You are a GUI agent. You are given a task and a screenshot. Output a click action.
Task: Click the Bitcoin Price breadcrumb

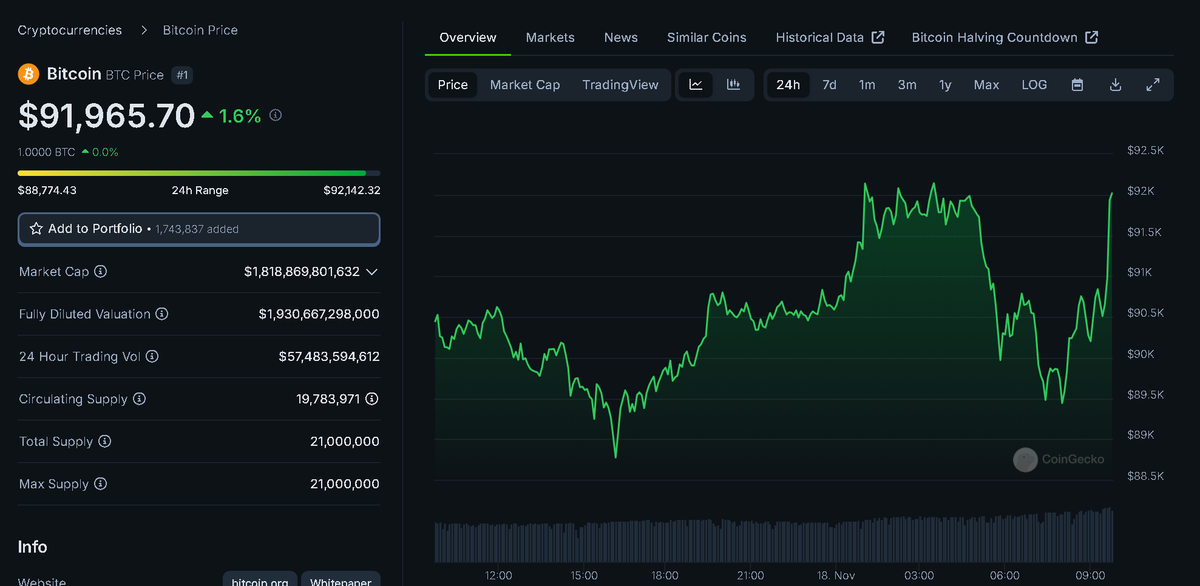(x=200, y=30)
